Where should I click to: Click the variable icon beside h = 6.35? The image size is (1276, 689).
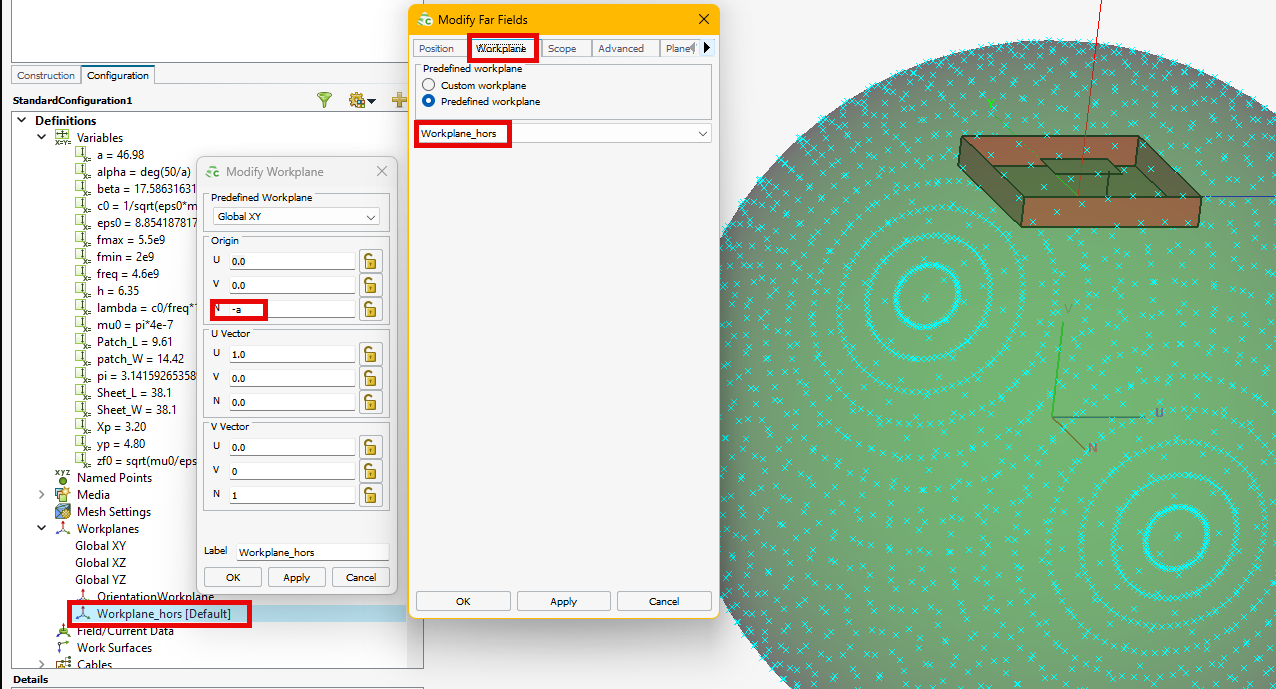point(84,291)
